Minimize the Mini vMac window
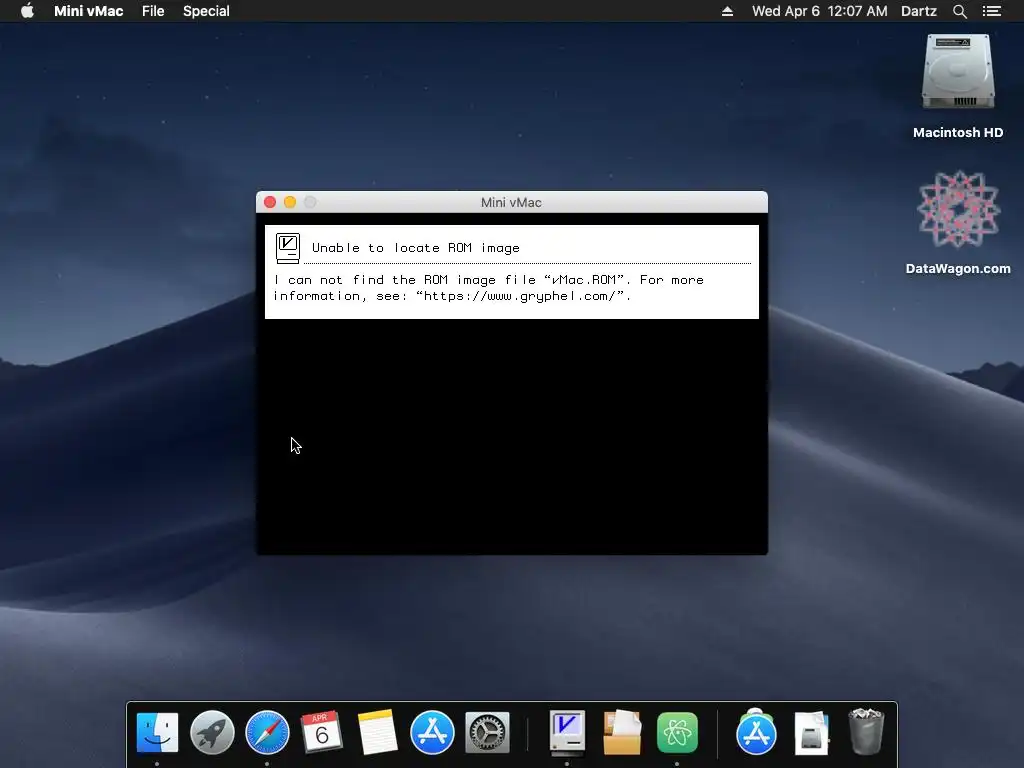The height and width of the screenshot is (768, 1024). point(290,202)
